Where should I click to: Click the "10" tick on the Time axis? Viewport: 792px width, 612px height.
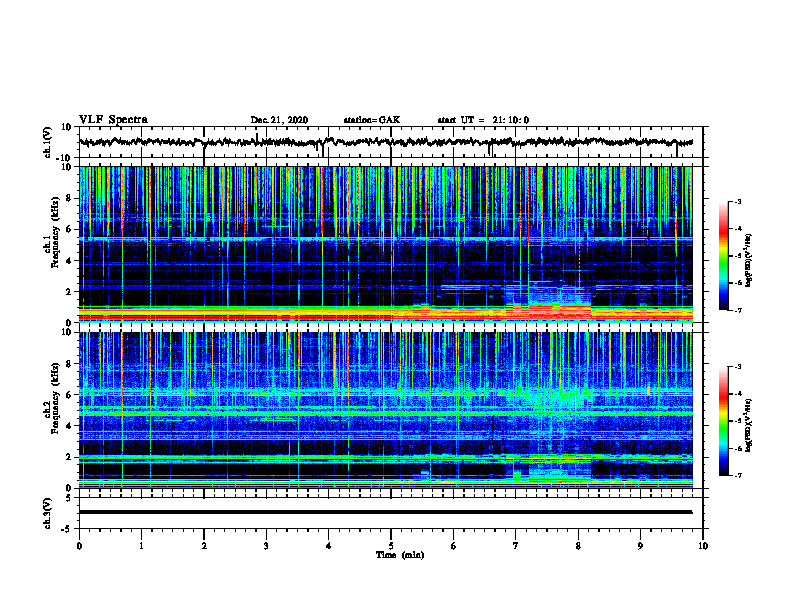pos(703,546)
